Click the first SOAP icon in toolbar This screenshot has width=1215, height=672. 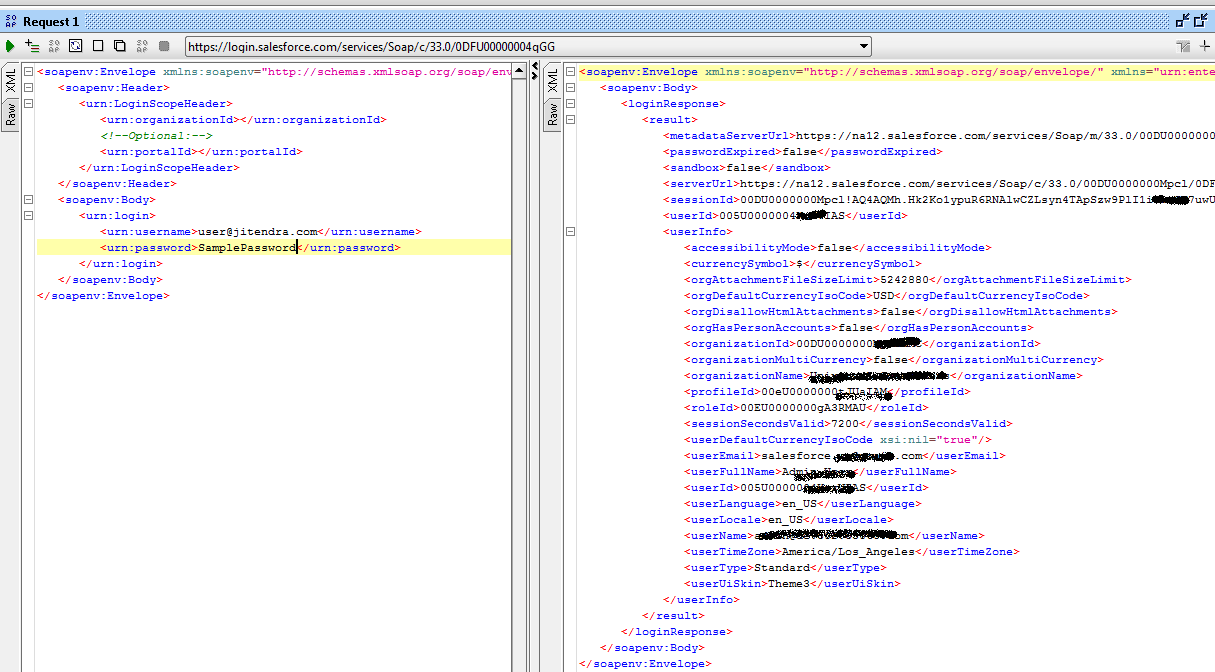pos(54,46)
